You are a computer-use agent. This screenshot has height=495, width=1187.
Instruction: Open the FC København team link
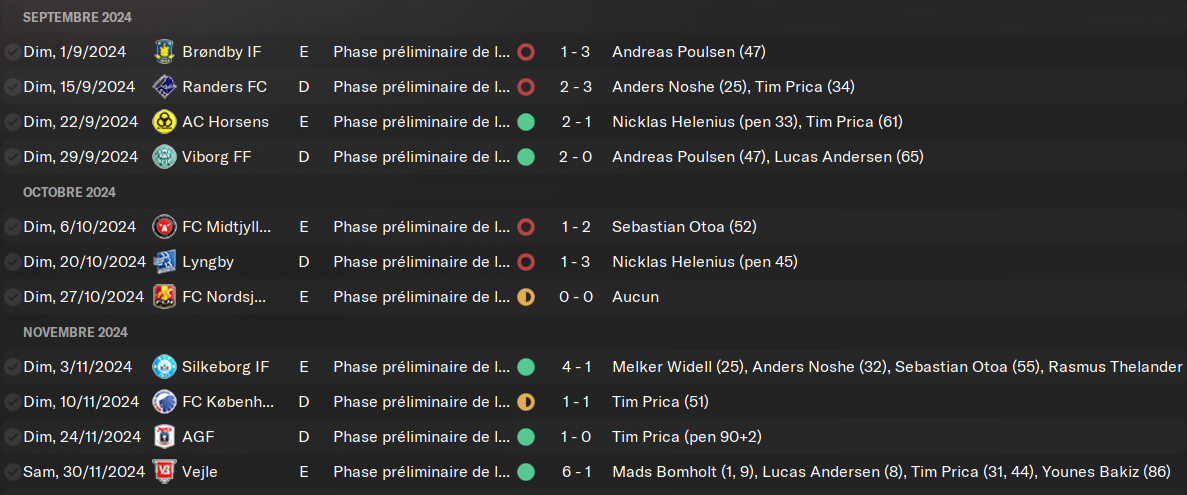pos(228,402)
